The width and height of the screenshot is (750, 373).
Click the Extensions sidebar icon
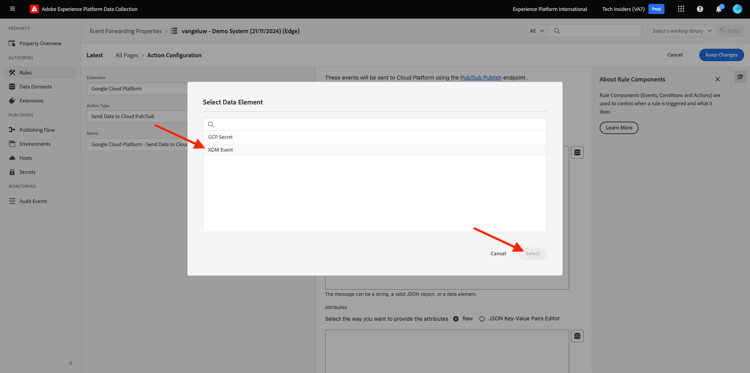click(x=12, y=101)
